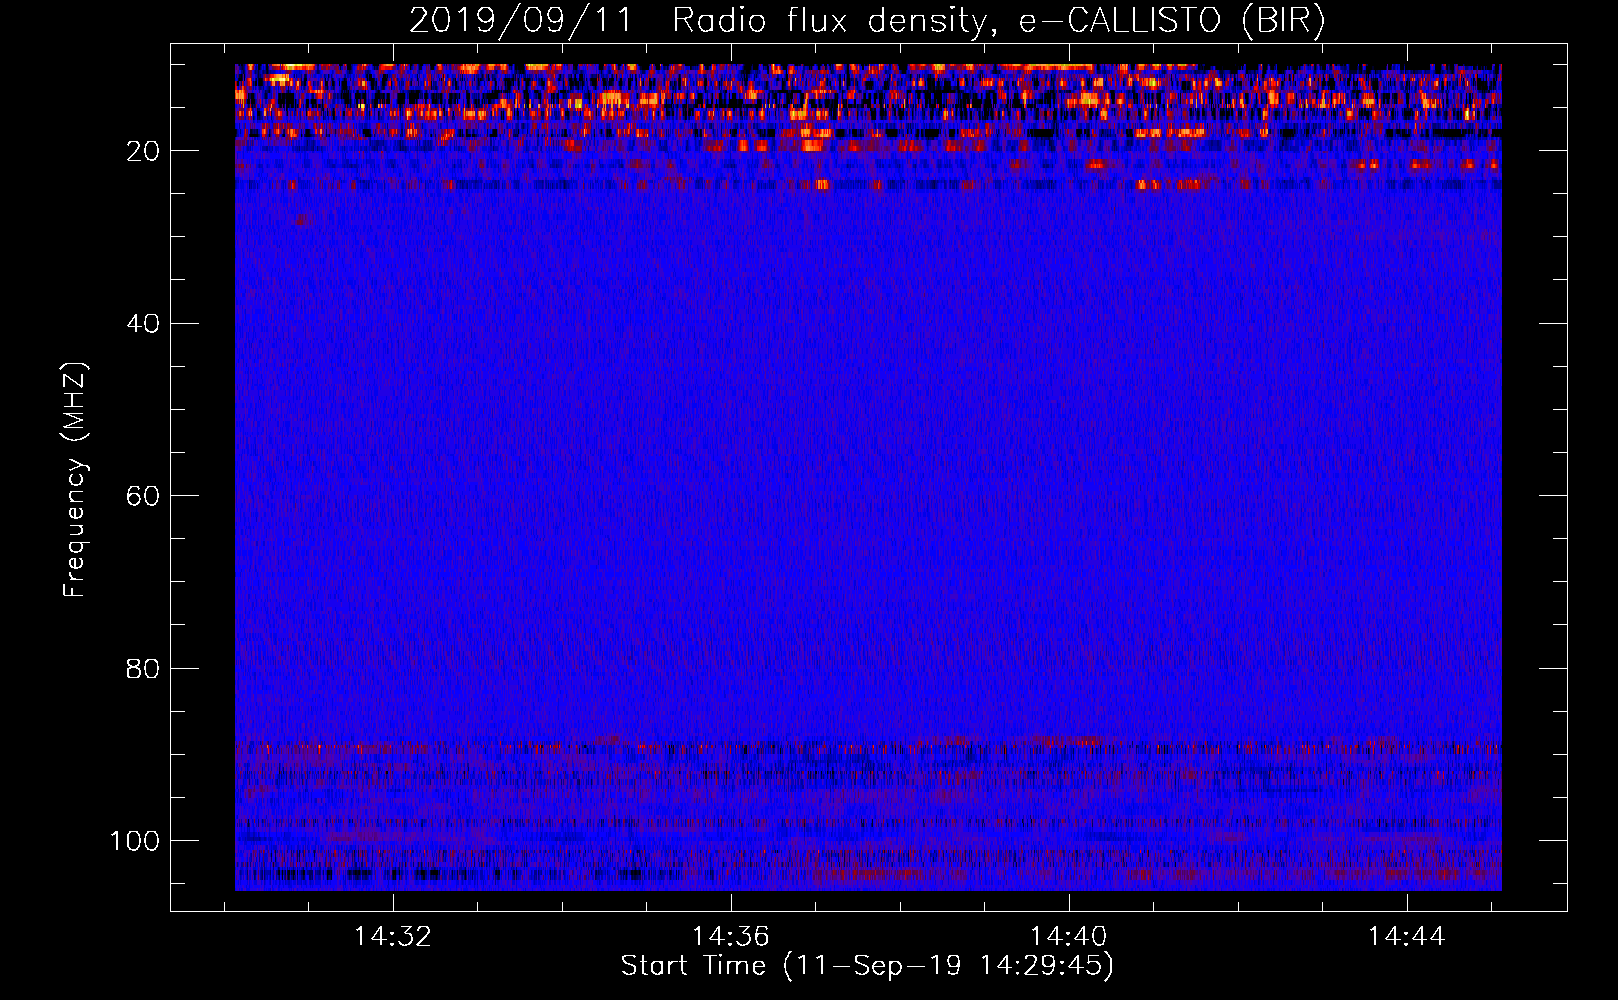Click the '14:36' time tick label
The image size is (1618, 1000).
[x=731, y=937]
